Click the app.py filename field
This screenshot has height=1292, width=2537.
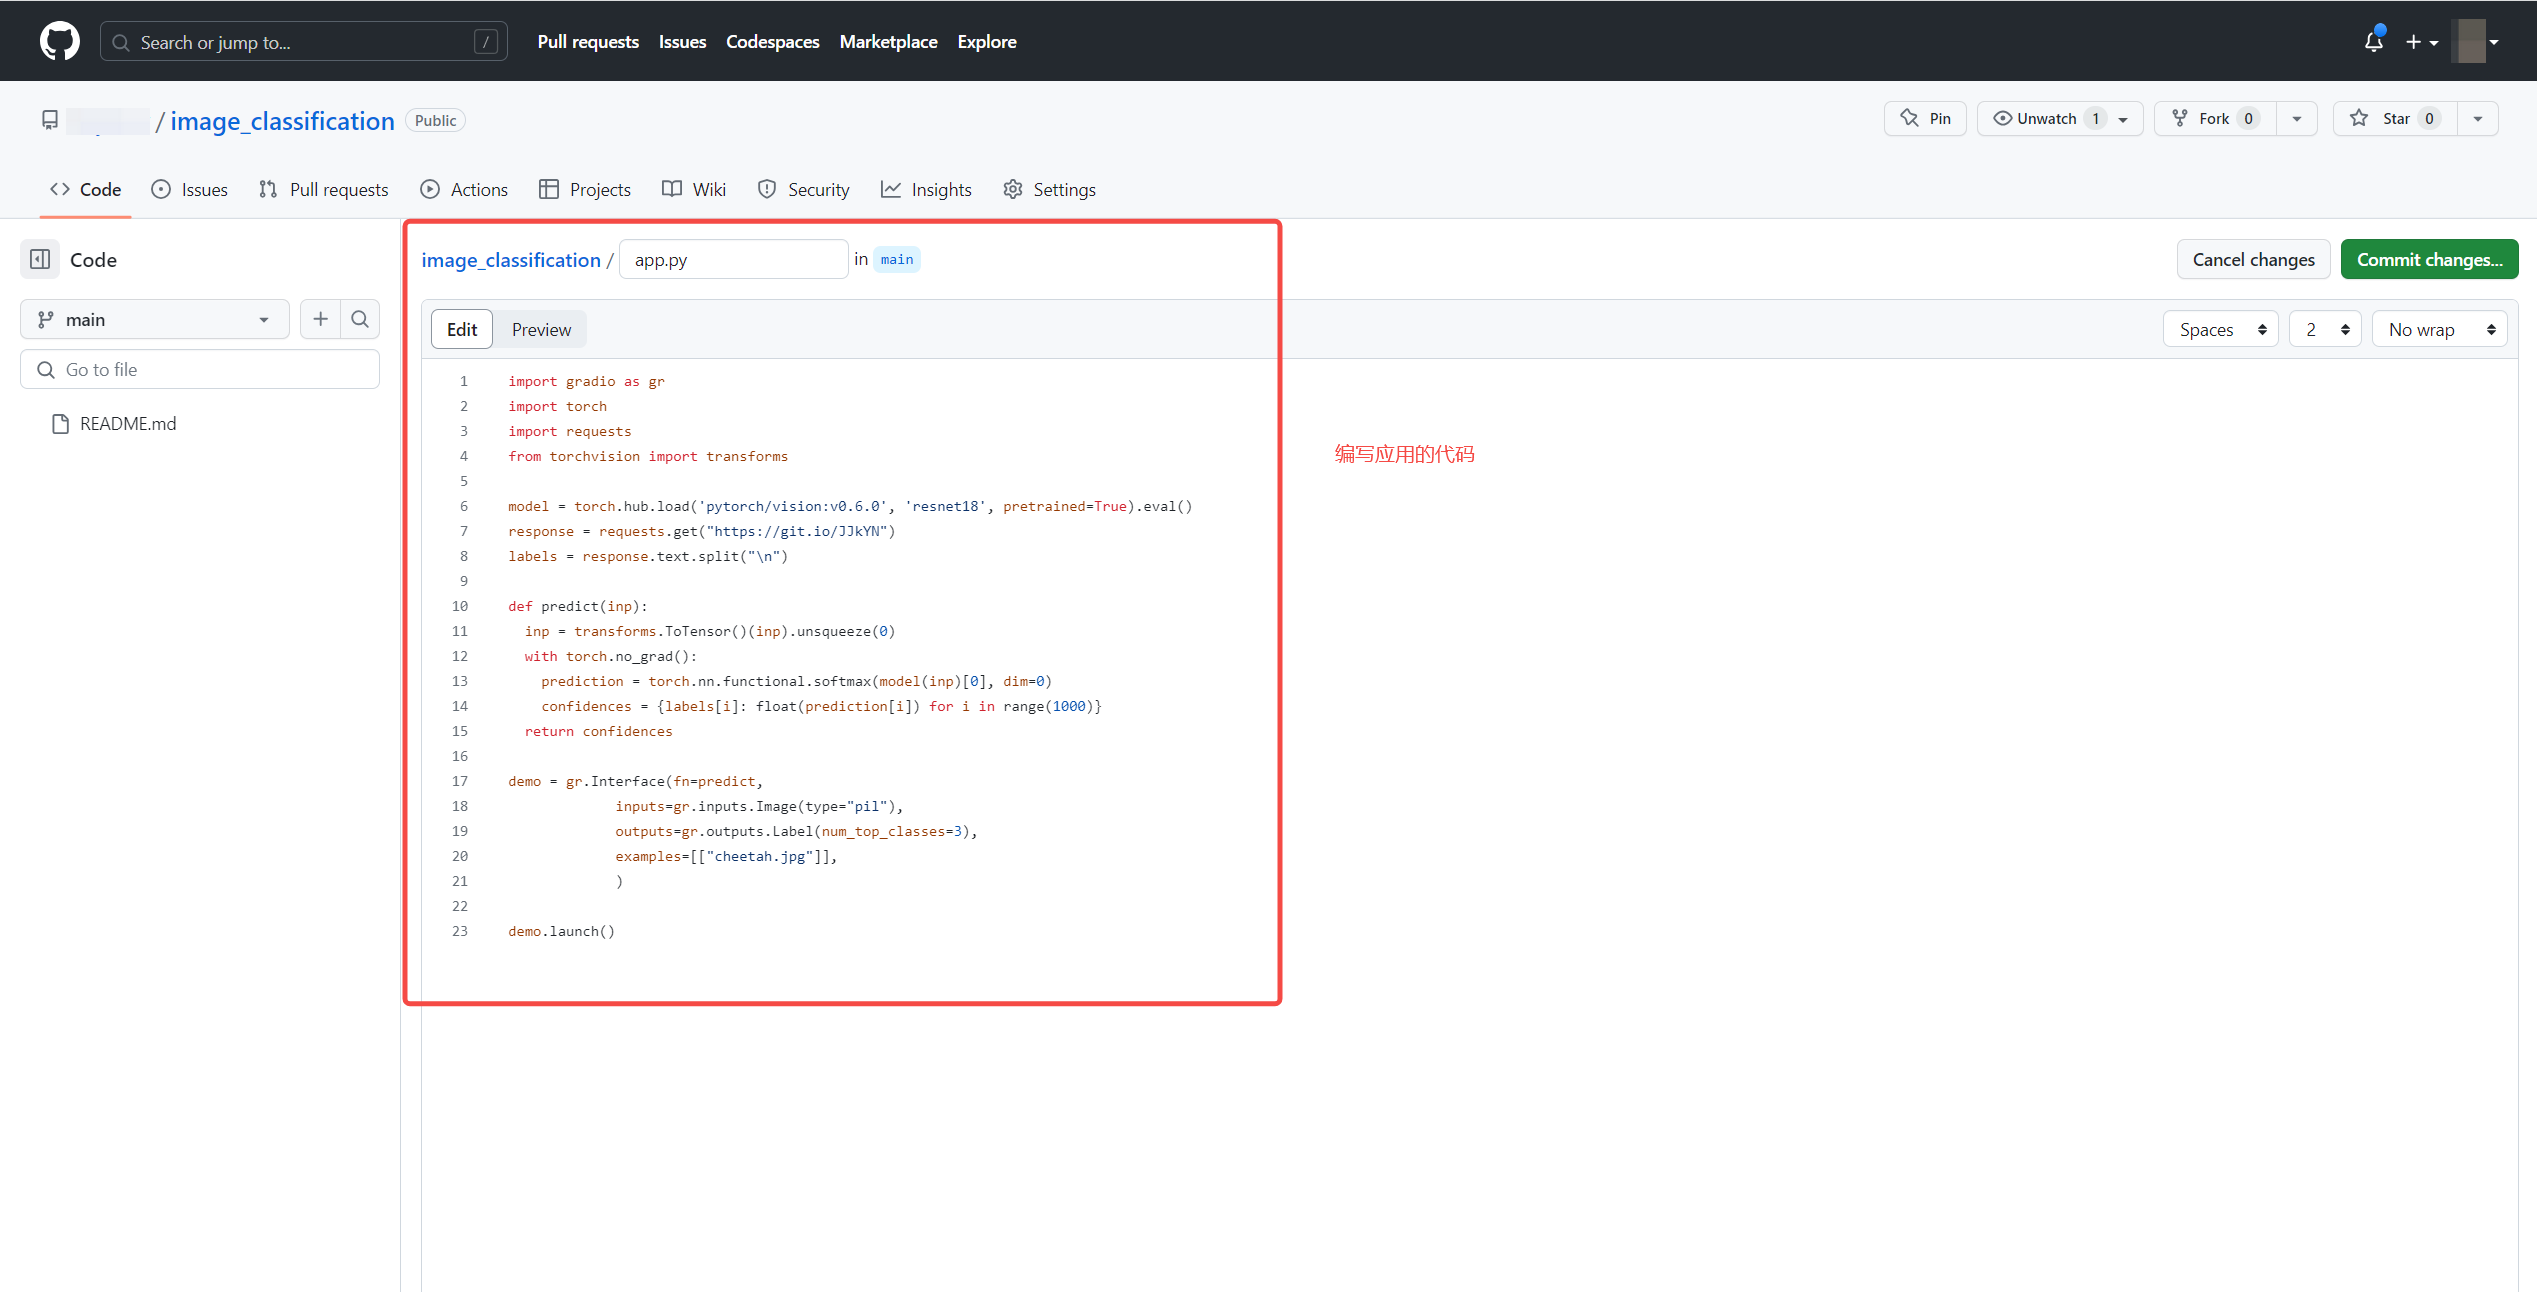point(733,260)
